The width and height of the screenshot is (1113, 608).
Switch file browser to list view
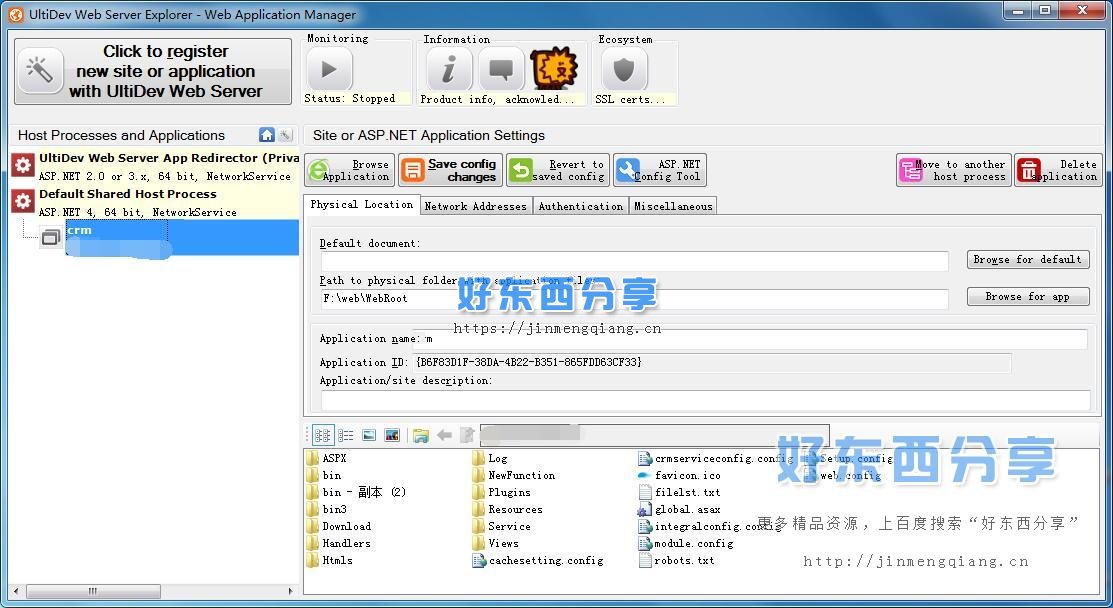[346, 435]
